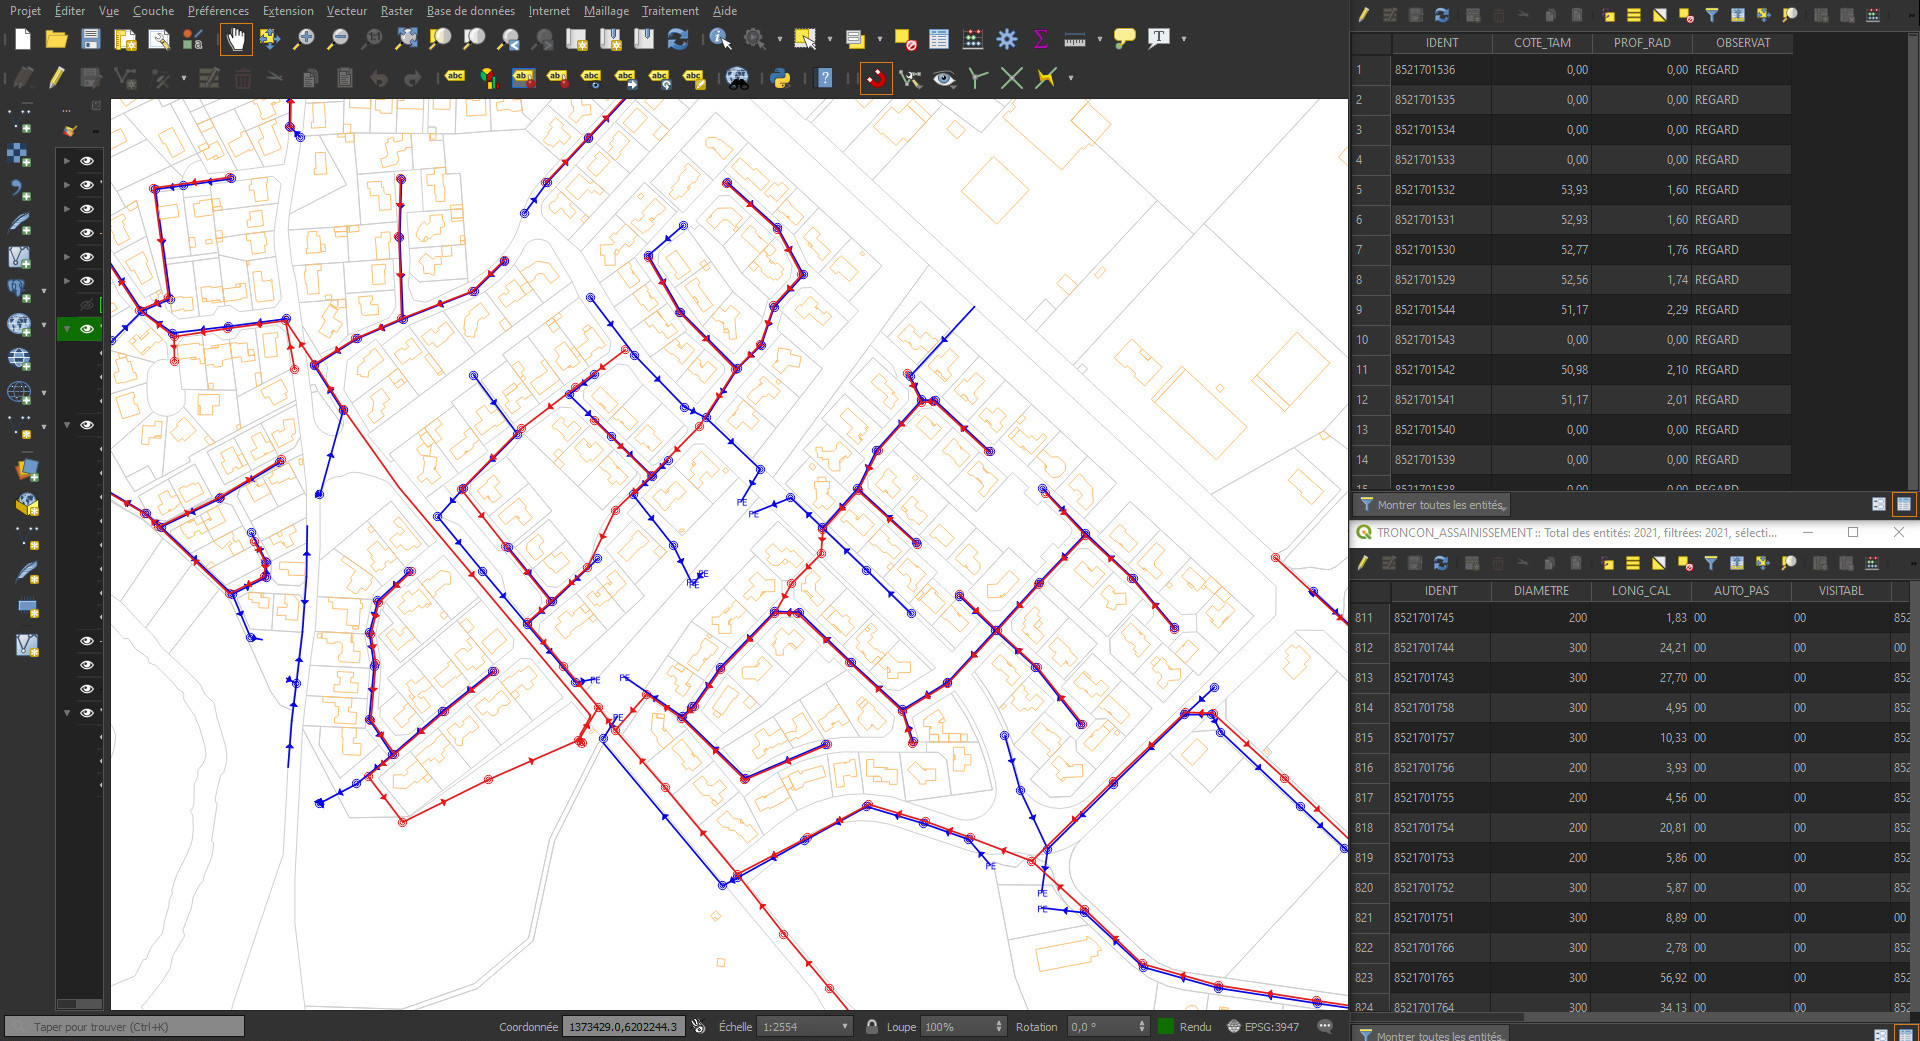Screen dimensions: 1920x1041
Task: Deselect all features from main toolbar
Action: point(905,39)
